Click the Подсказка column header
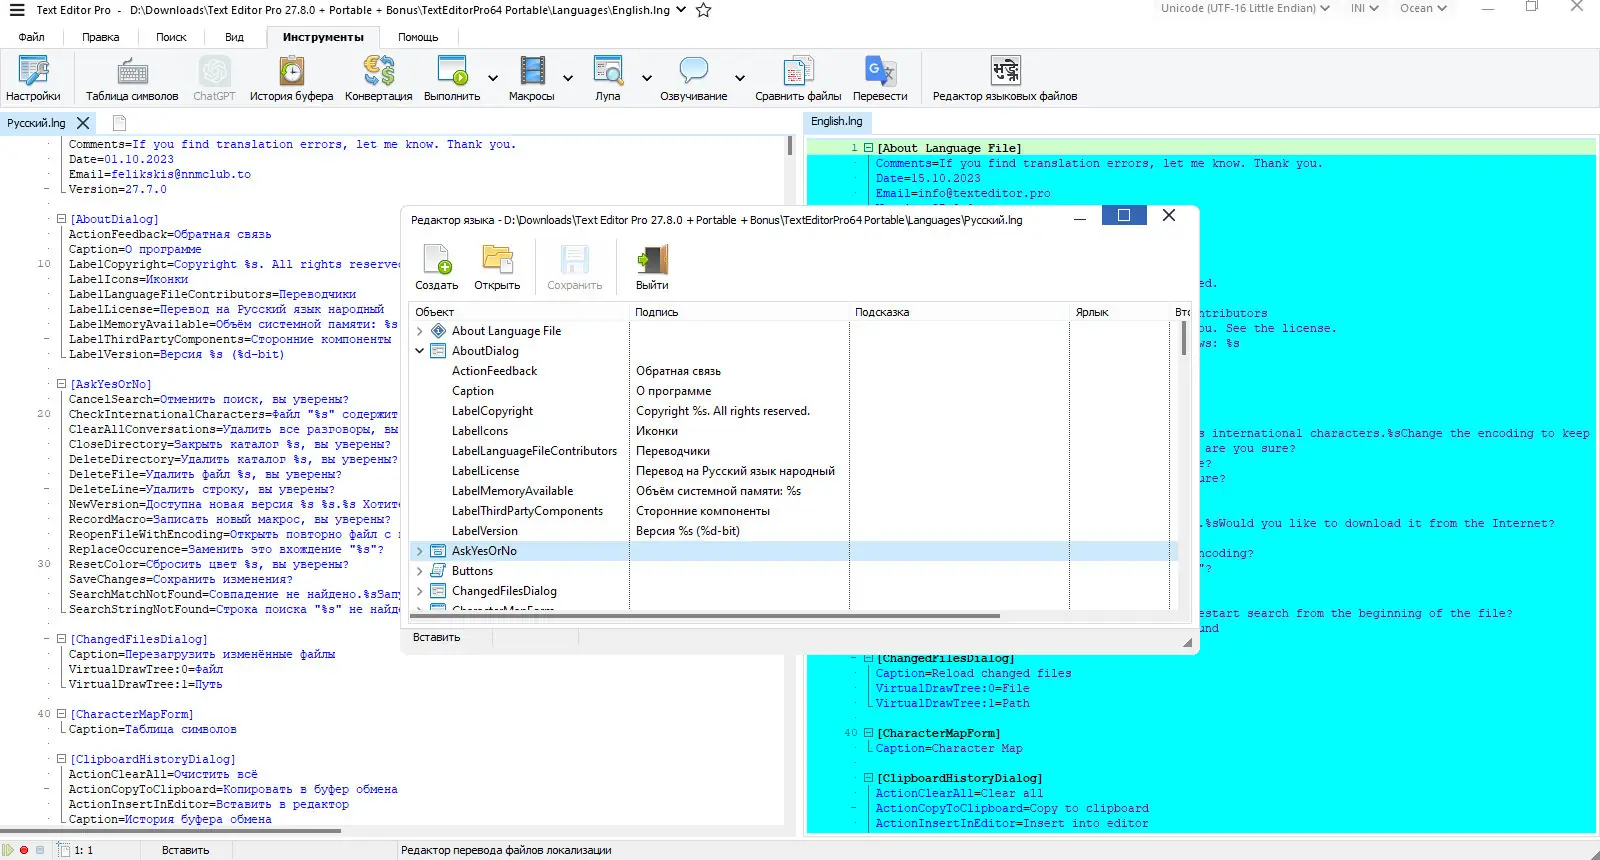This screenshot has width=1600, height=860. (959, 312)
